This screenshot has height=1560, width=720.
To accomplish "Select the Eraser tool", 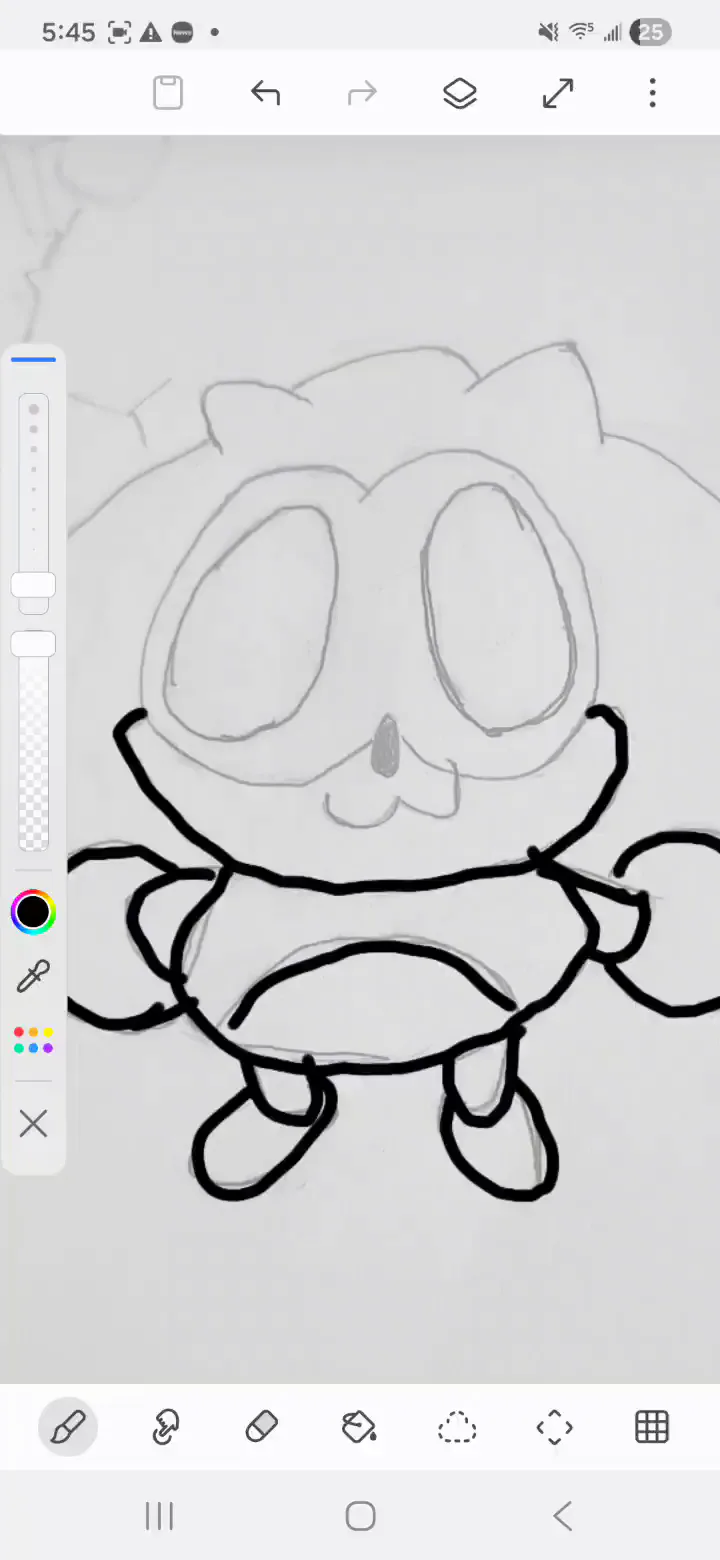I will [262, 1427].
